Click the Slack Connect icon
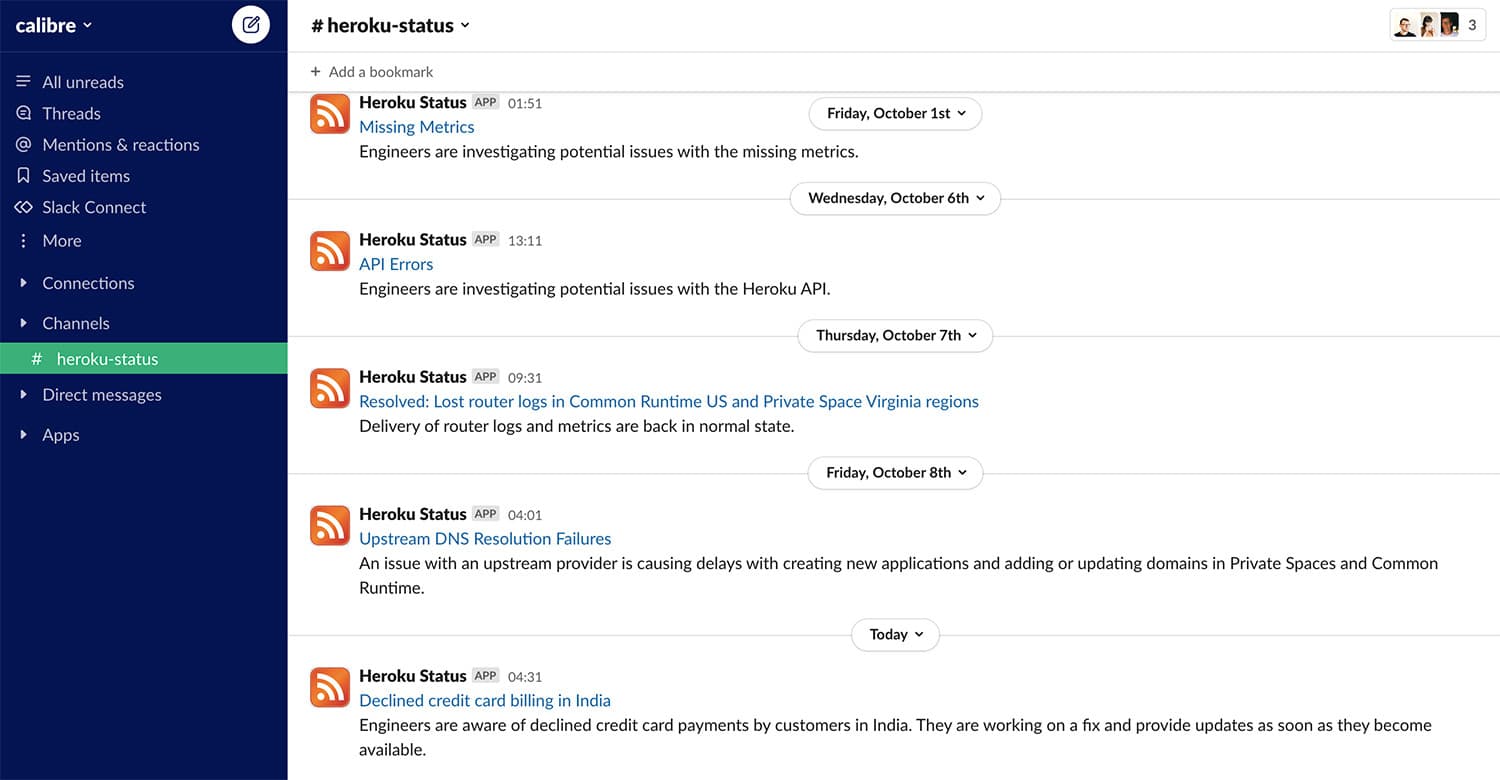Screen dimensions: 1500x780 (22, 207)
